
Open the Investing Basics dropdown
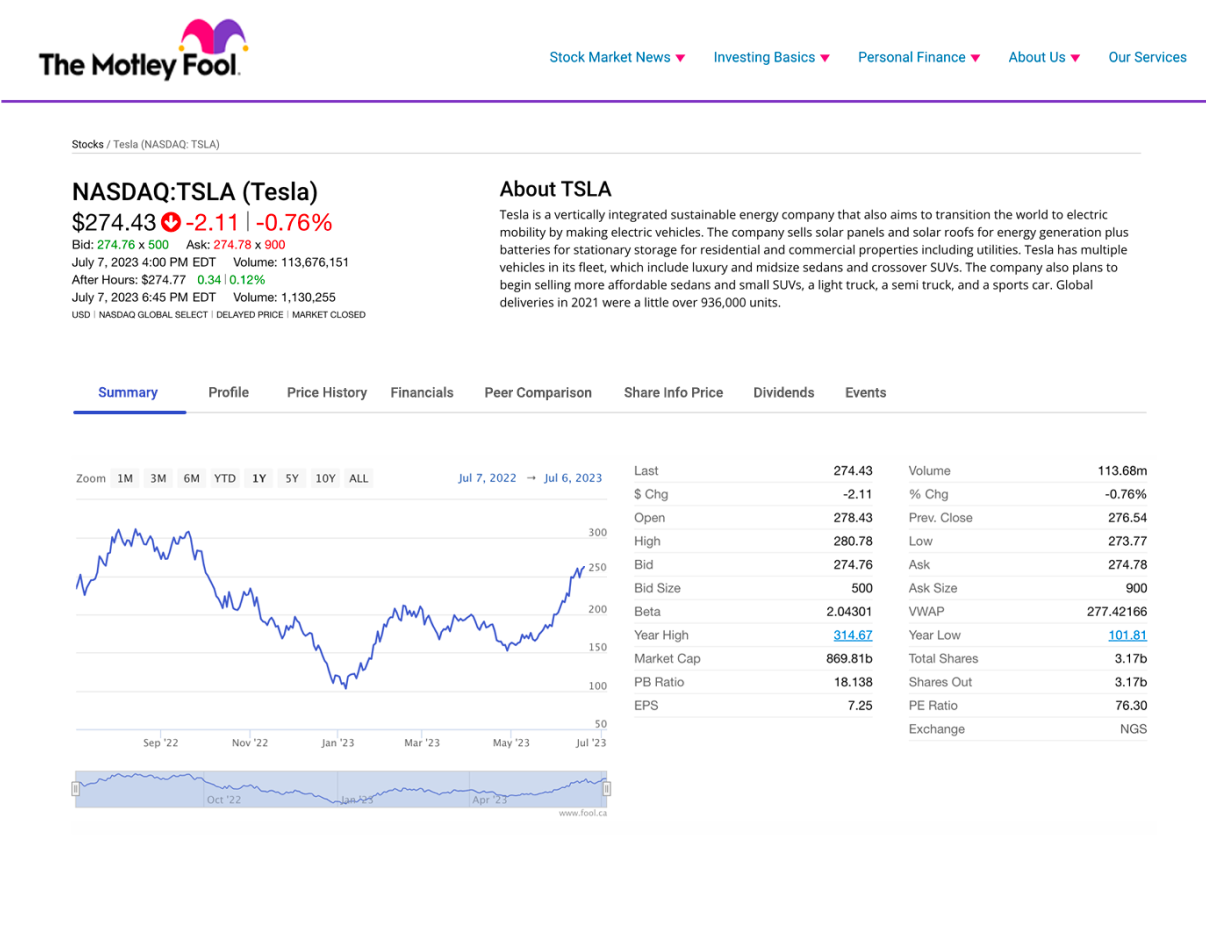[x=771, y=57]
